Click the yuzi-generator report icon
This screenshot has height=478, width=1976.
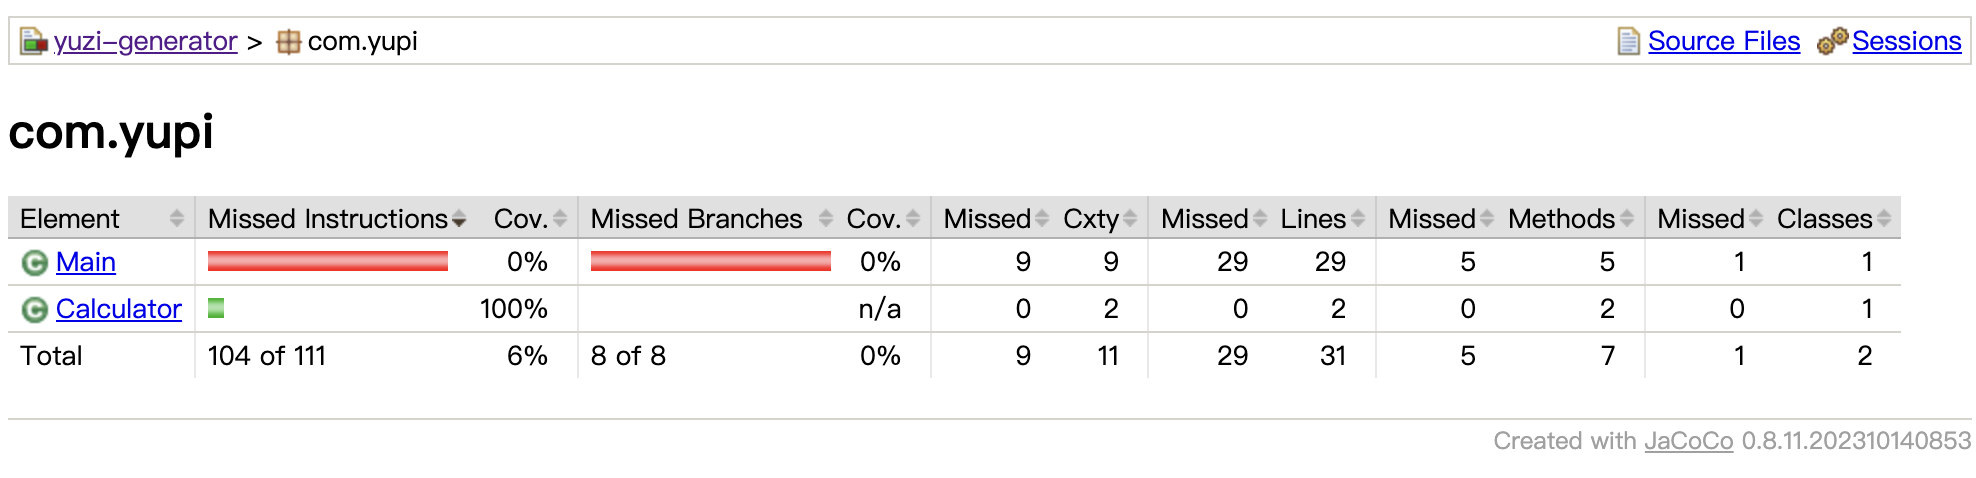(x=34, y=42)
